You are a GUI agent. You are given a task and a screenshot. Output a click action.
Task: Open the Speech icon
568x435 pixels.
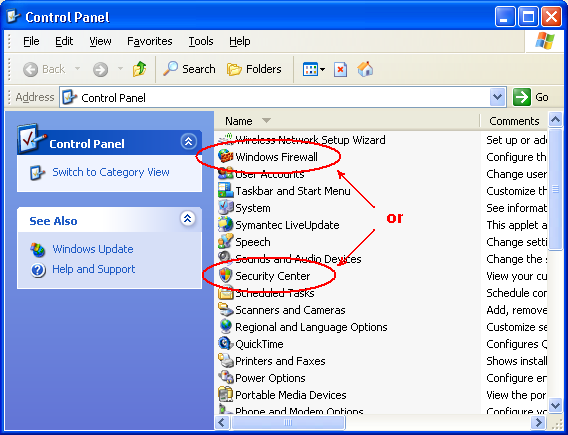pos(225,242)
